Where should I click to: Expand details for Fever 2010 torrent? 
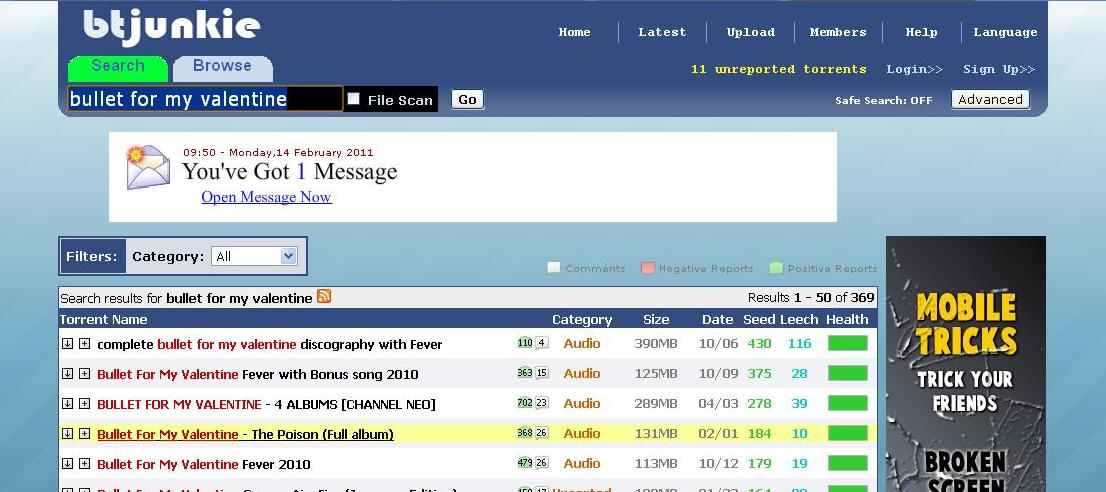click(85, 464)
